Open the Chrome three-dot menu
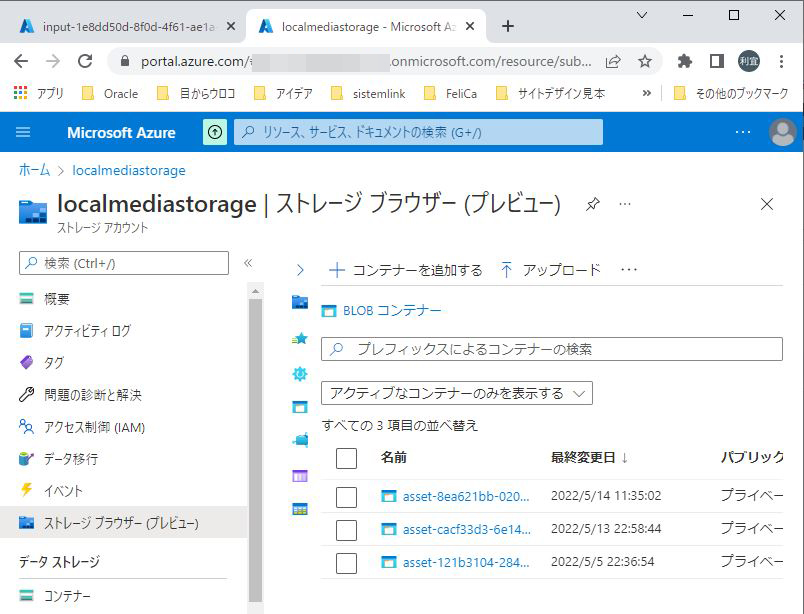Viewport: 804px width, 614px height. pyautogui.click(x=781, y=62)
